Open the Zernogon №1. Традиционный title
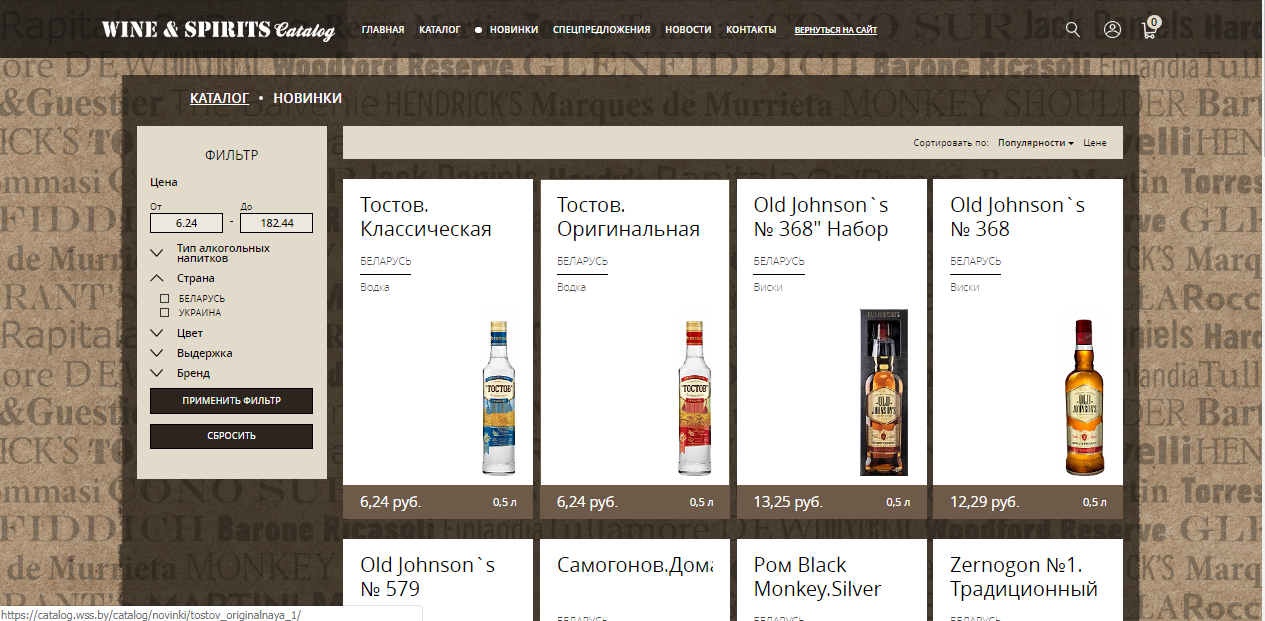Image resolution: width=1265 pixels, height=621 pixels. point(1024,577)
